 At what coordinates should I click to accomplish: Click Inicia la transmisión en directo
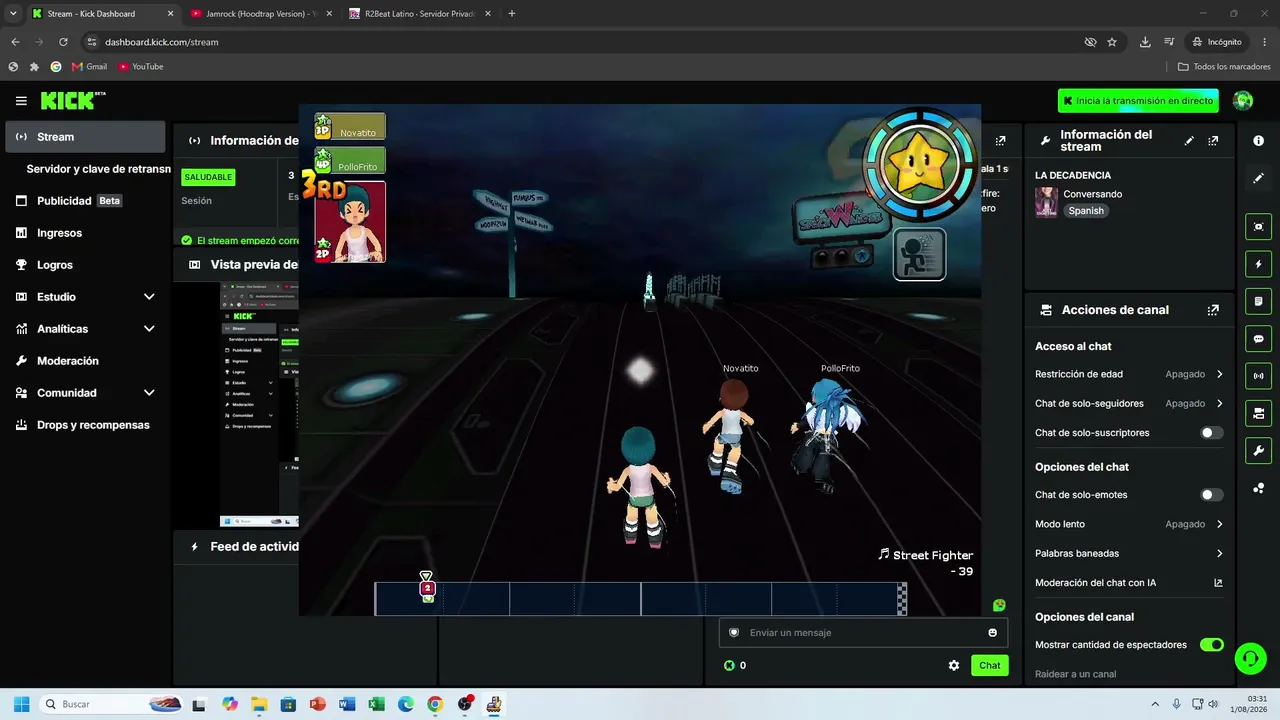(1138, 101)
